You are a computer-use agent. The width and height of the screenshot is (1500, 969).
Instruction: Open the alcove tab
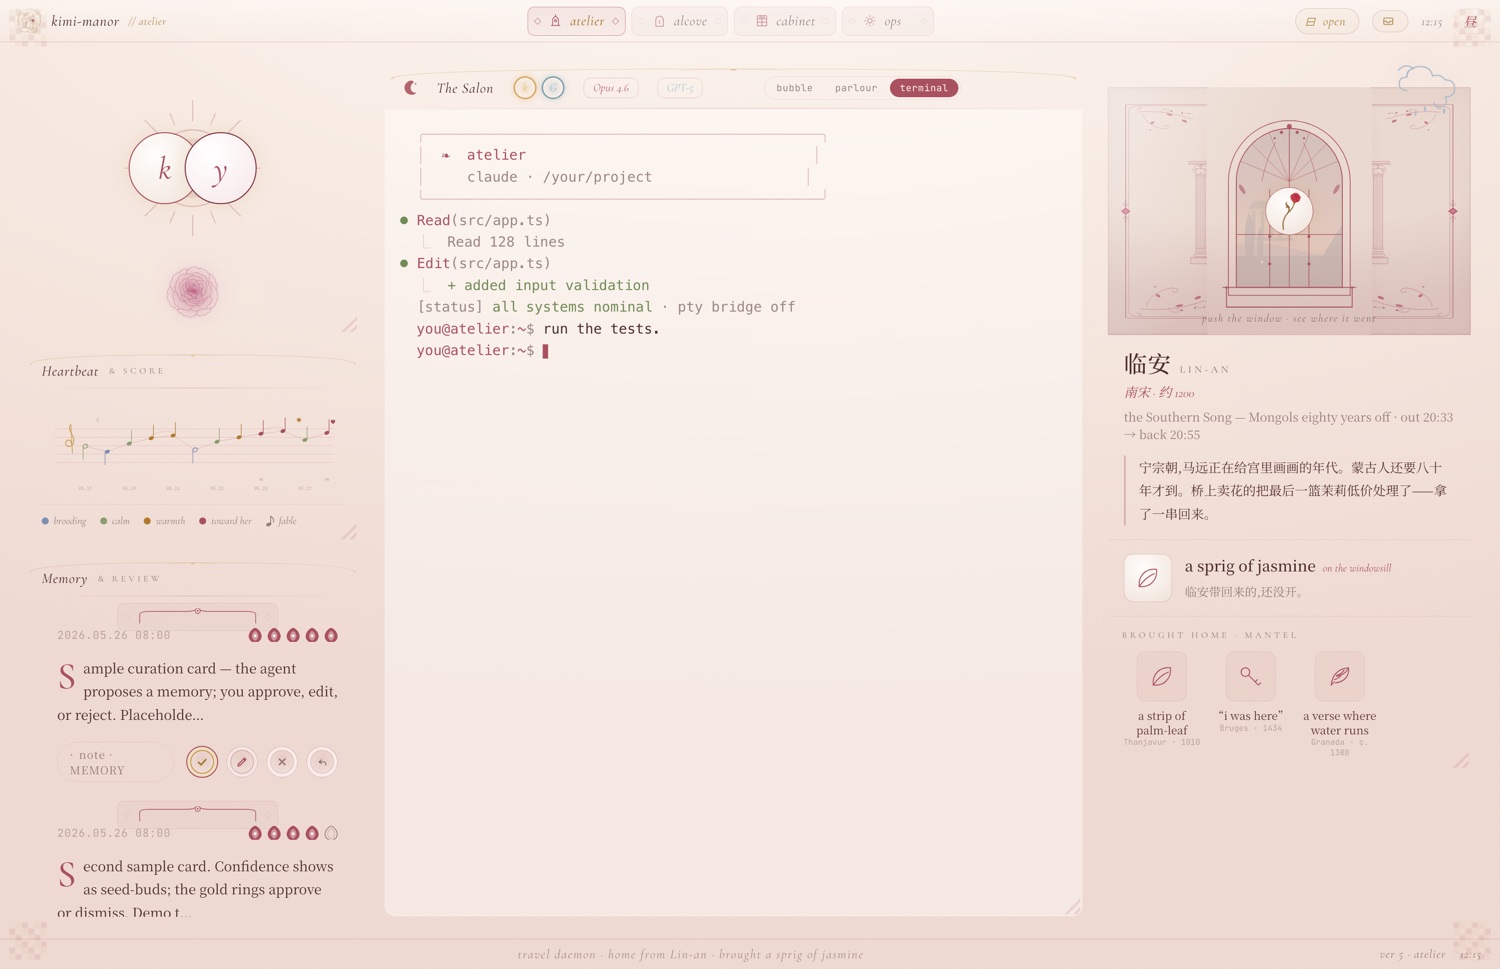pyautogui.click(x=680, y=21)
